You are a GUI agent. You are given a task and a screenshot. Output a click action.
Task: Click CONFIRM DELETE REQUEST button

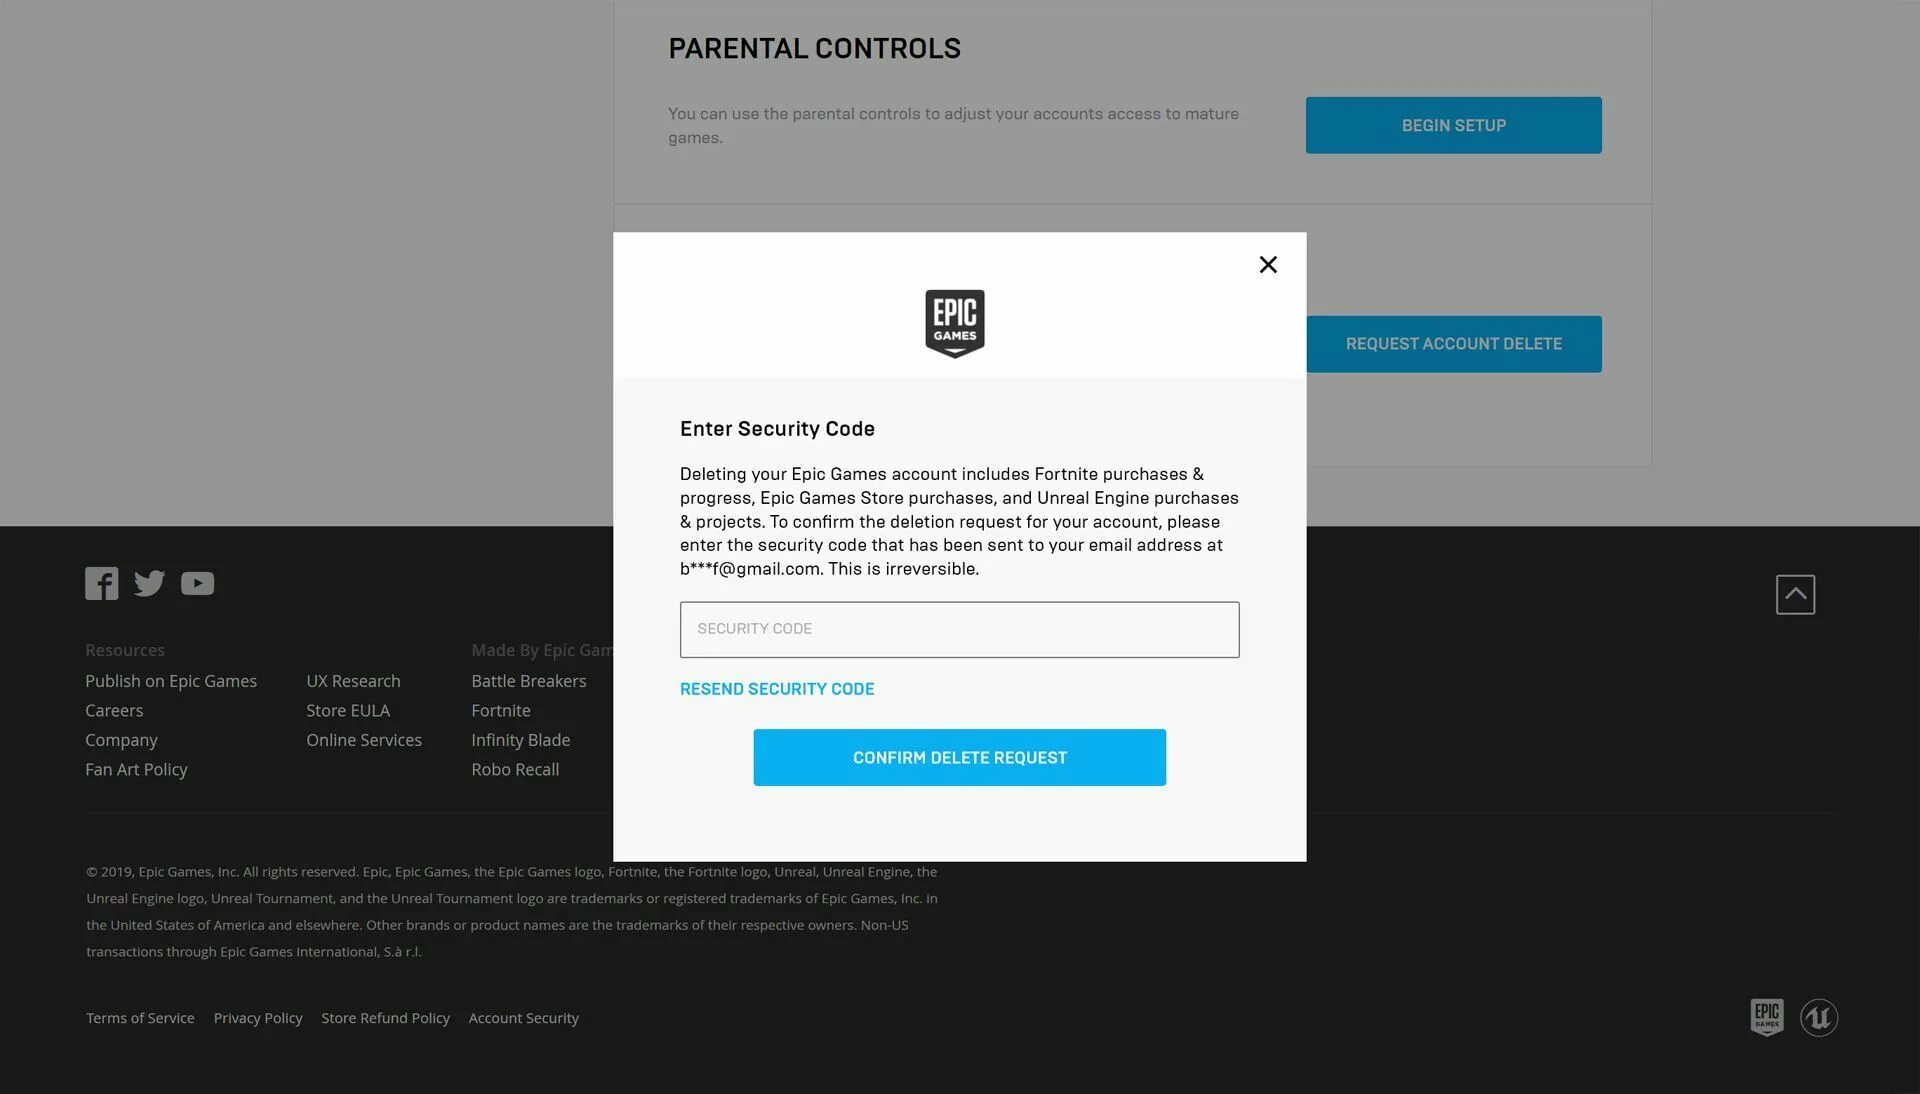[960, 757]
